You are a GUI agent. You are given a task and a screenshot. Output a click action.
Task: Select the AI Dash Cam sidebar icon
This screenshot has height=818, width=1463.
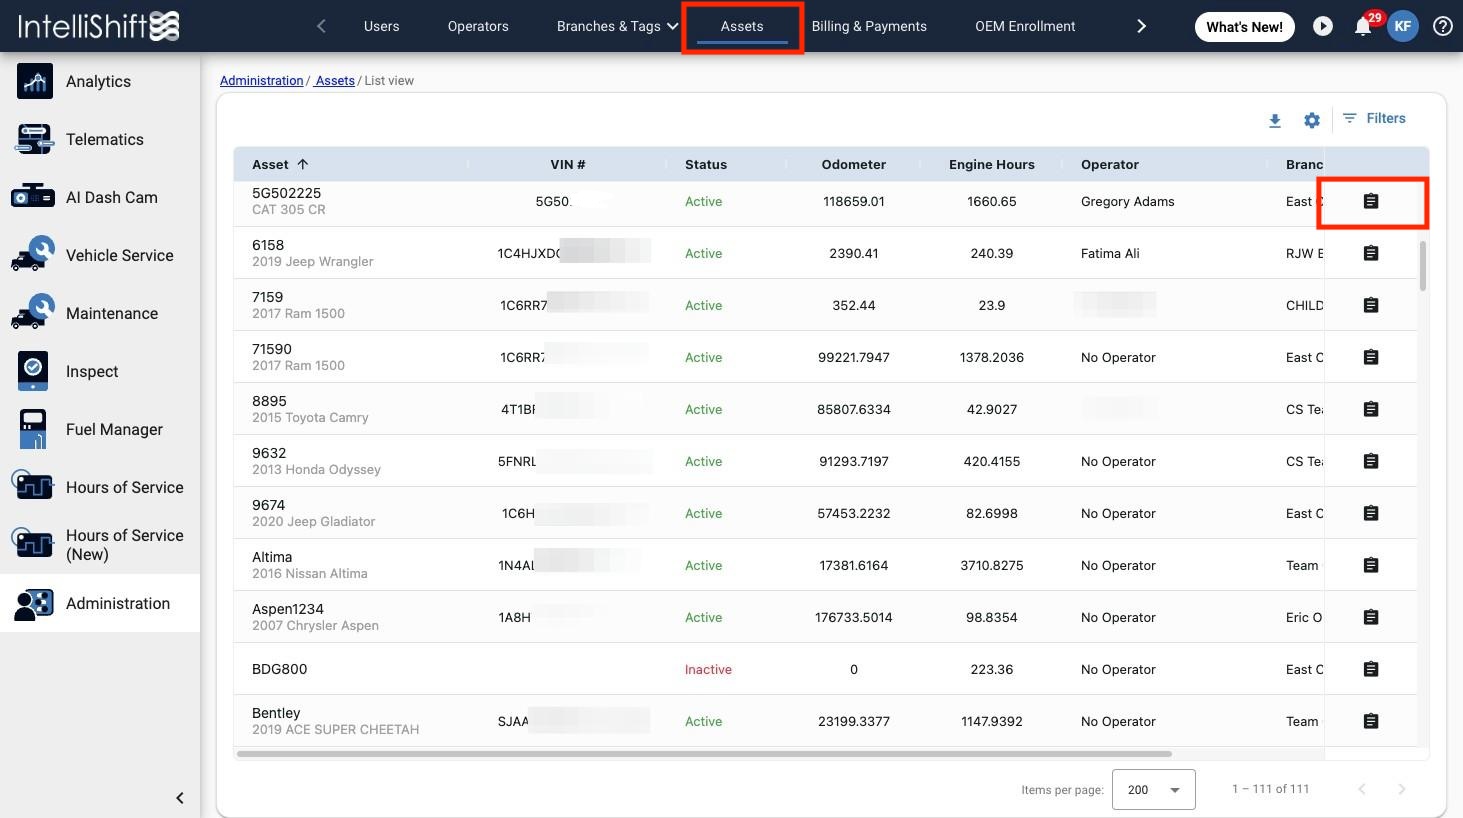(111, 197)
